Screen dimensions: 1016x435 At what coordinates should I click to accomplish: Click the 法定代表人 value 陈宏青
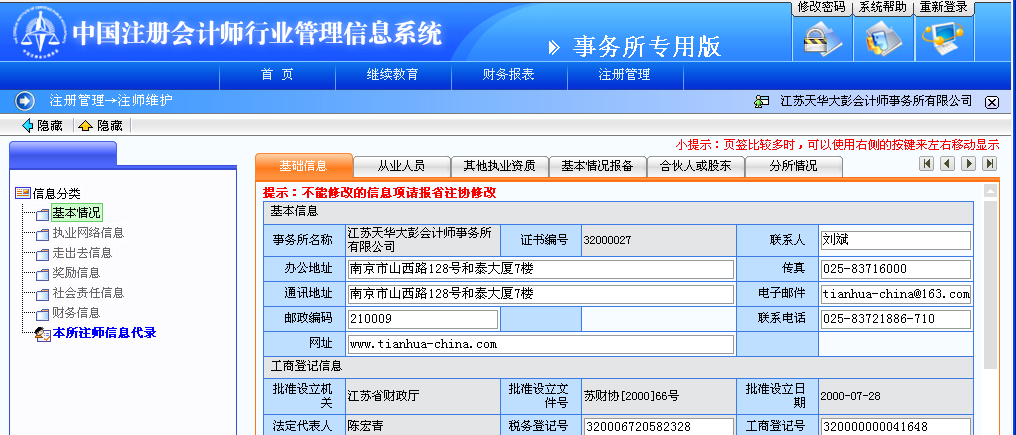pos(365,427)
